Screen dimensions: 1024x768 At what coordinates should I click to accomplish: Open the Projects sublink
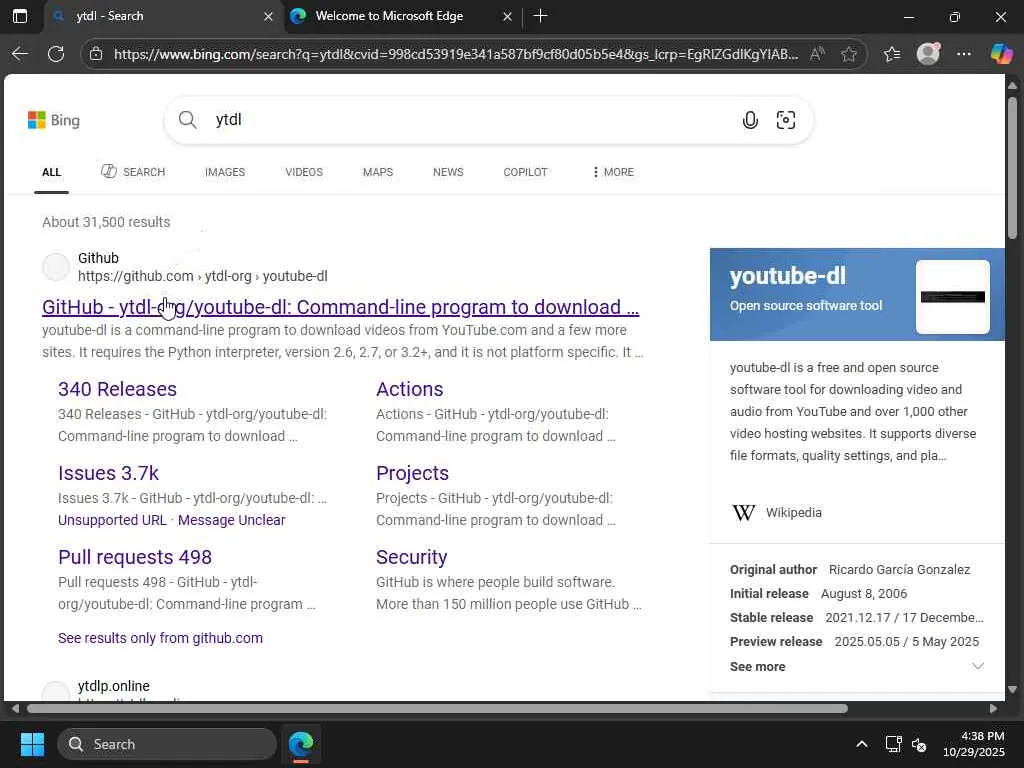(x=412, y=473)
